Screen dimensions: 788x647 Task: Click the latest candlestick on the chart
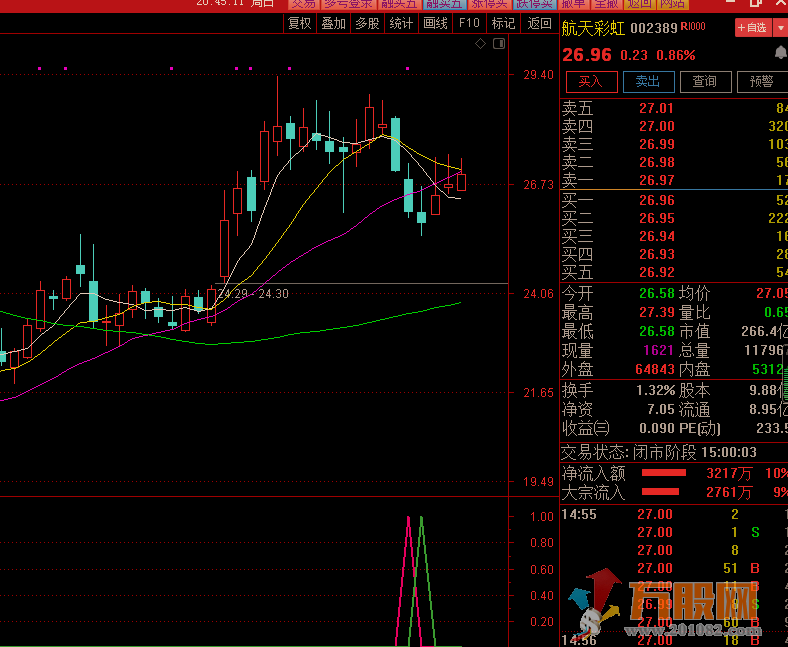[461, 182]
